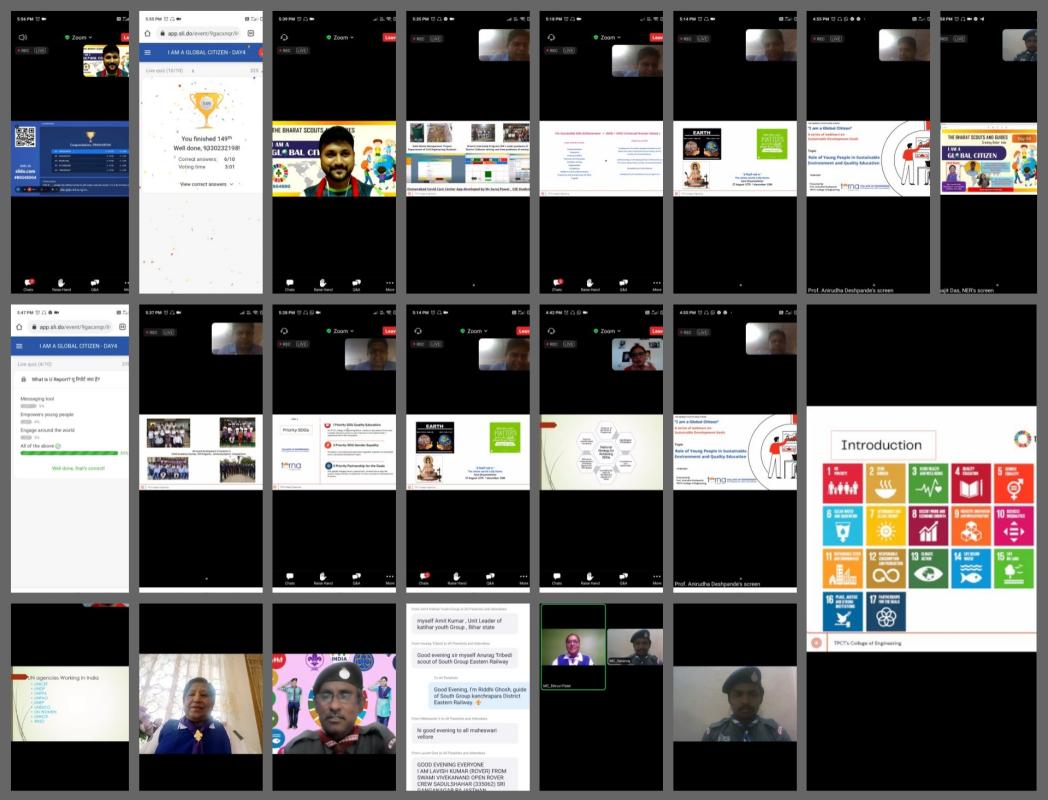Open hamburger menu on the trophy results page

(148, 52)
